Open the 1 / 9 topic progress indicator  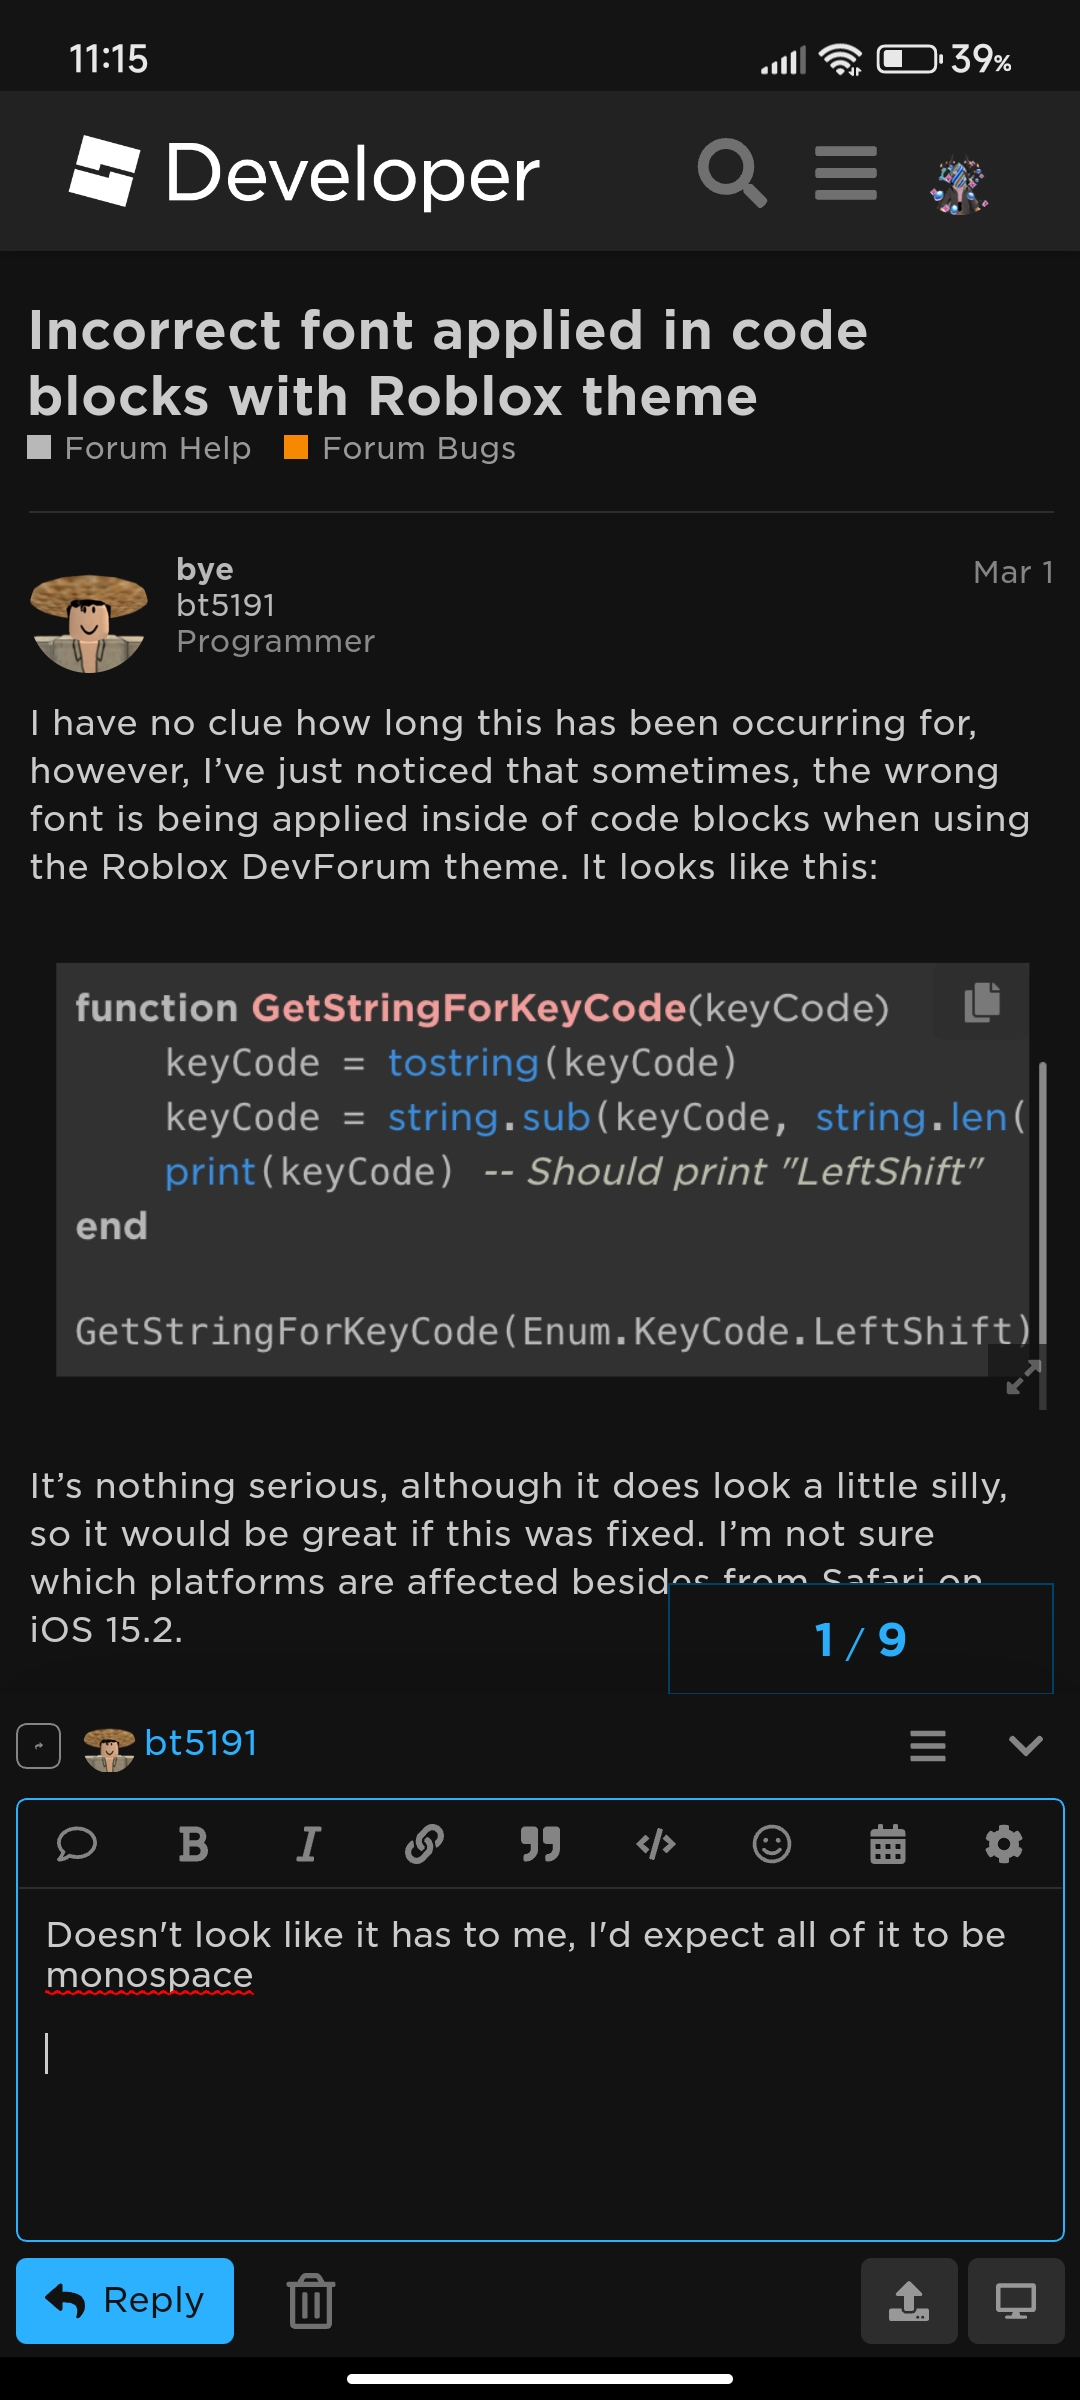point(860,1639)
